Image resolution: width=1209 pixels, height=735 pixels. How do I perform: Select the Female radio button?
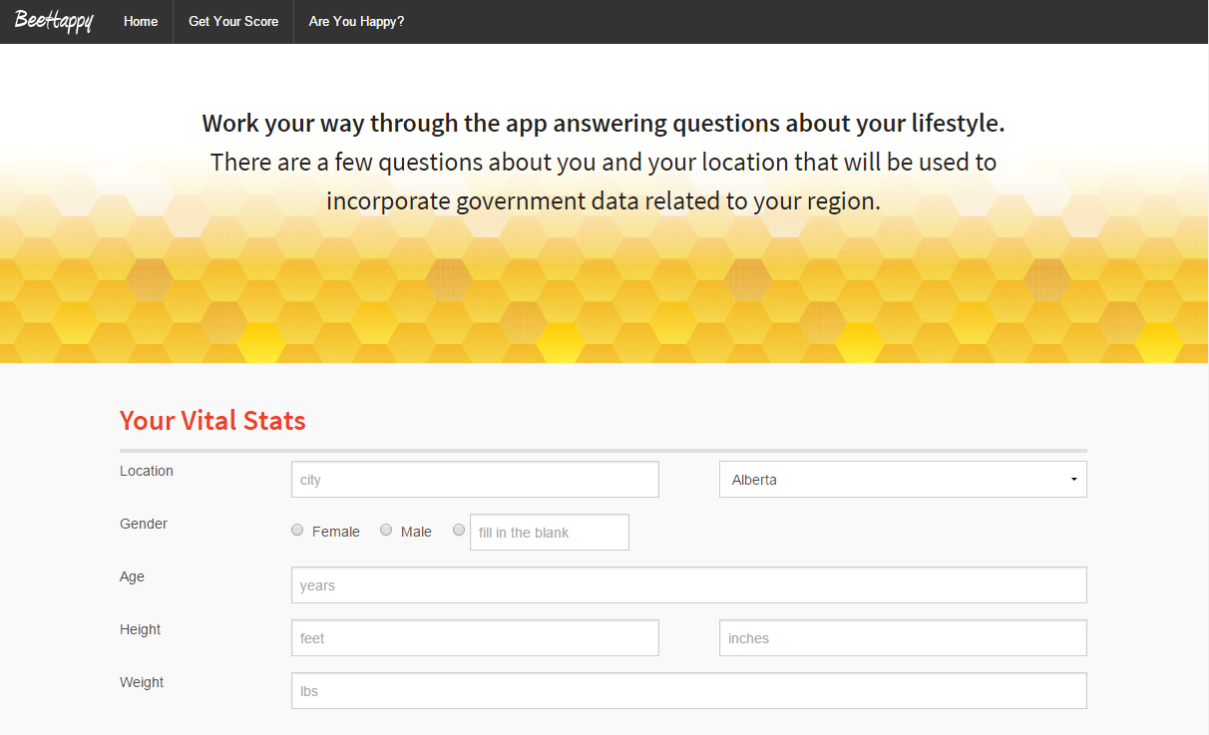coord(297,530)
